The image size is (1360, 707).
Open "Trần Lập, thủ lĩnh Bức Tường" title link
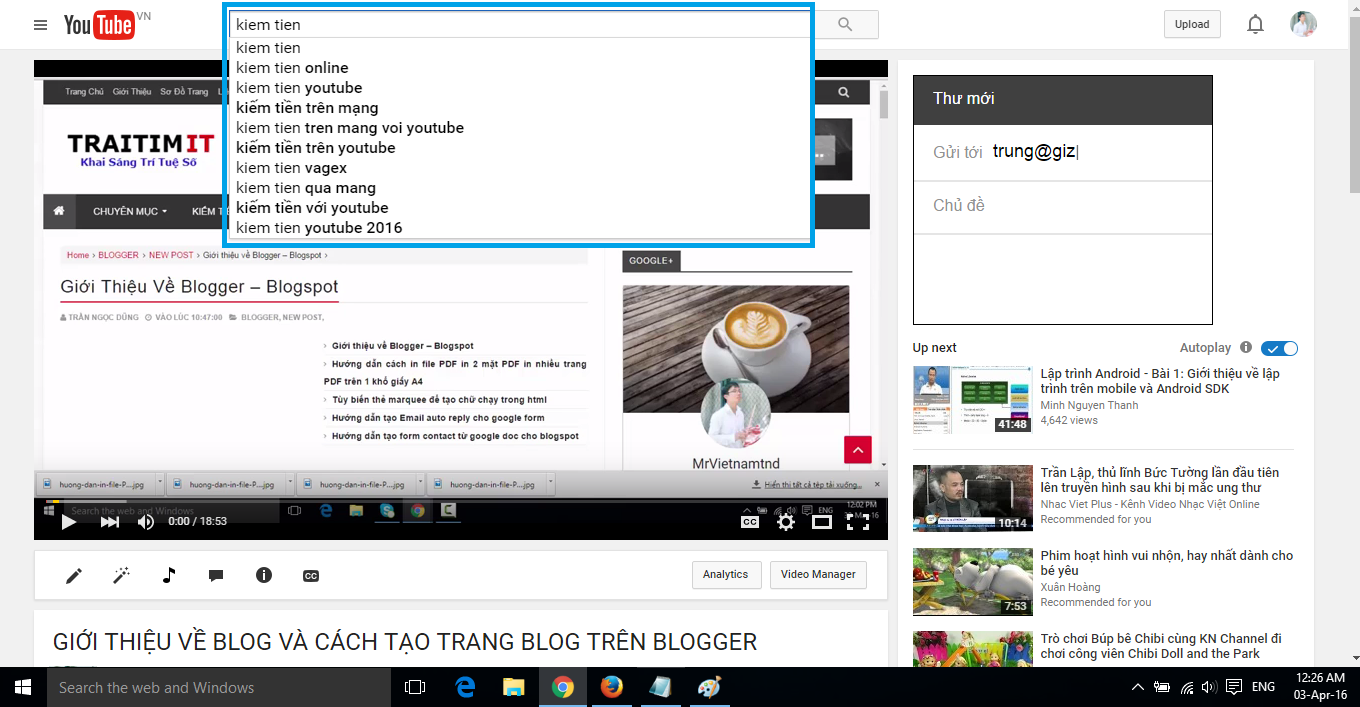[1160, 480]
